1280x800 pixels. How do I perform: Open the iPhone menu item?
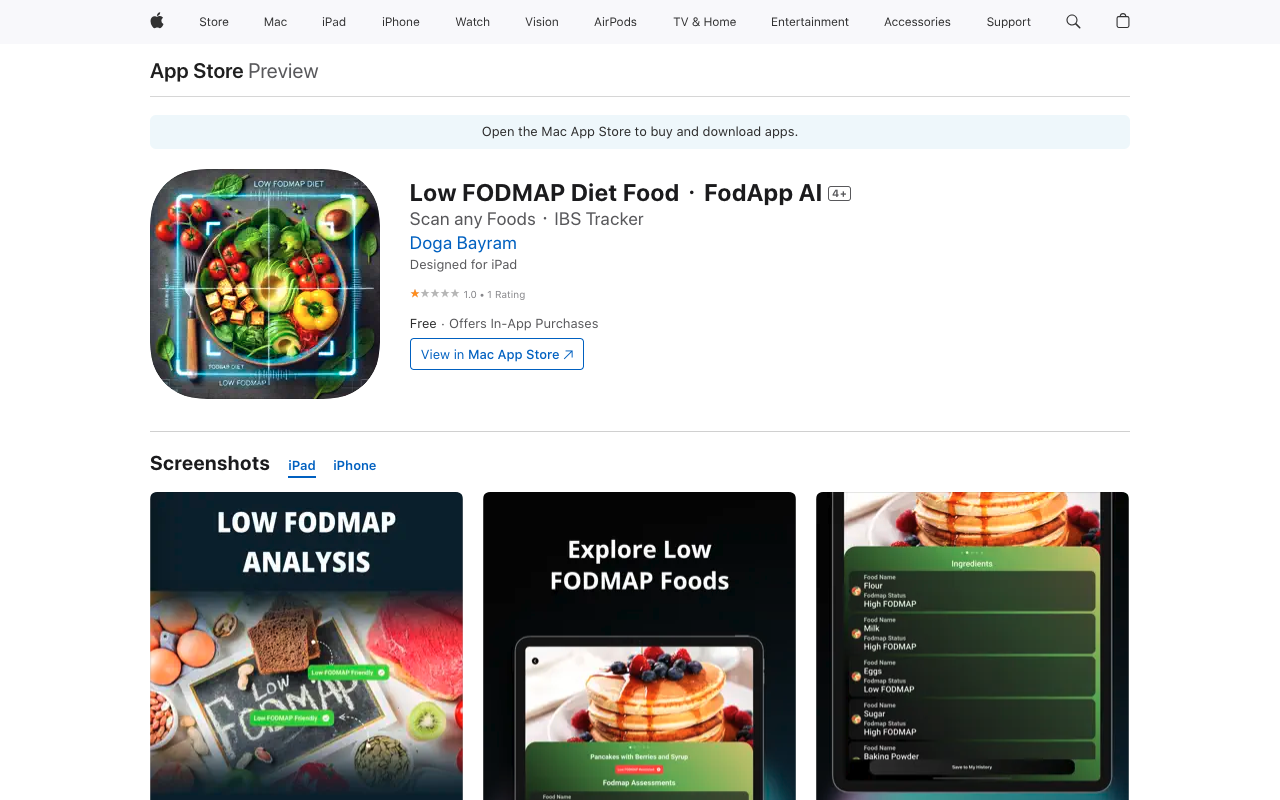coord(401,22)
